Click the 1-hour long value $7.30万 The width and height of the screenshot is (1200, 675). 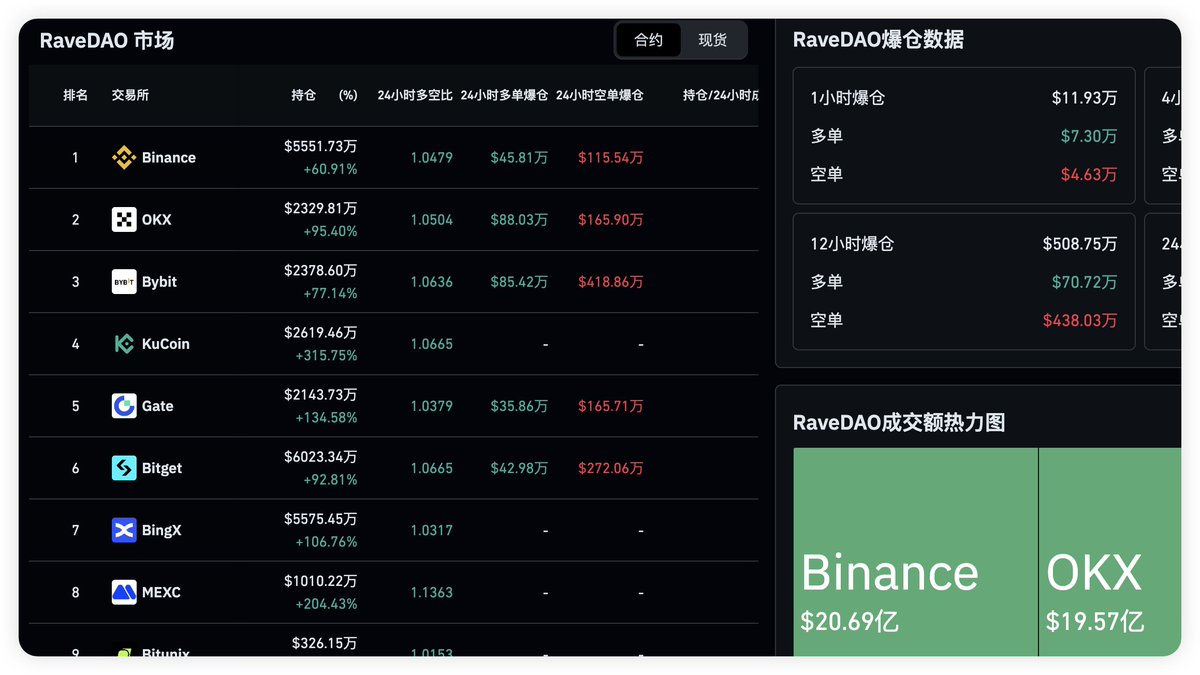[1089, 136]
